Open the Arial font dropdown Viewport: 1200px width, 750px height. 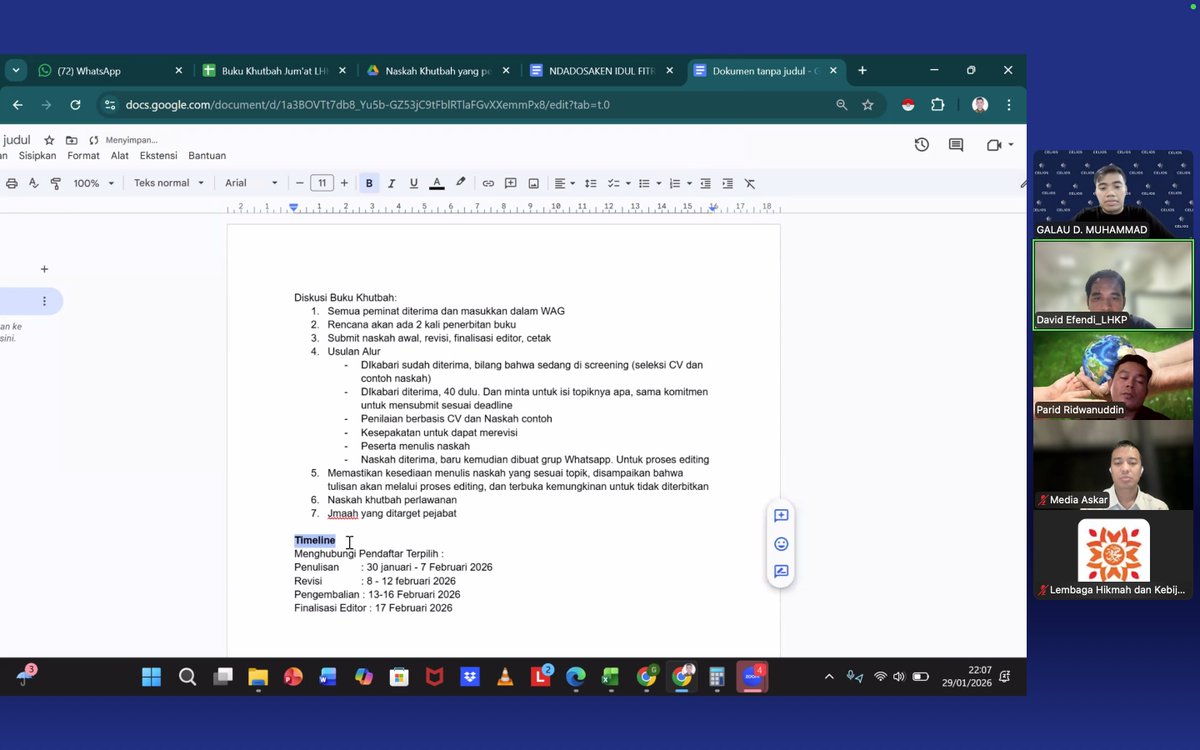pyautogui.click(x=250, y=183)
